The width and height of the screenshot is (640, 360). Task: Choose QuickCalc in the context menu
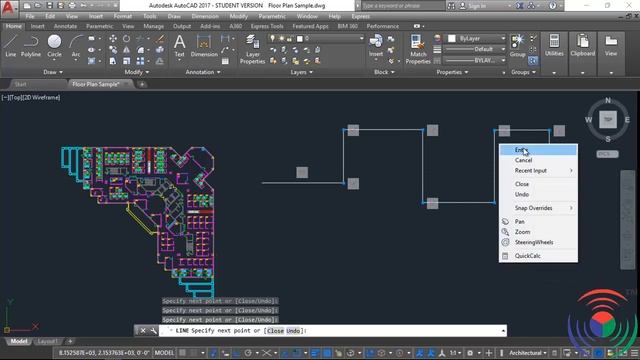click(x=538, y=256)
